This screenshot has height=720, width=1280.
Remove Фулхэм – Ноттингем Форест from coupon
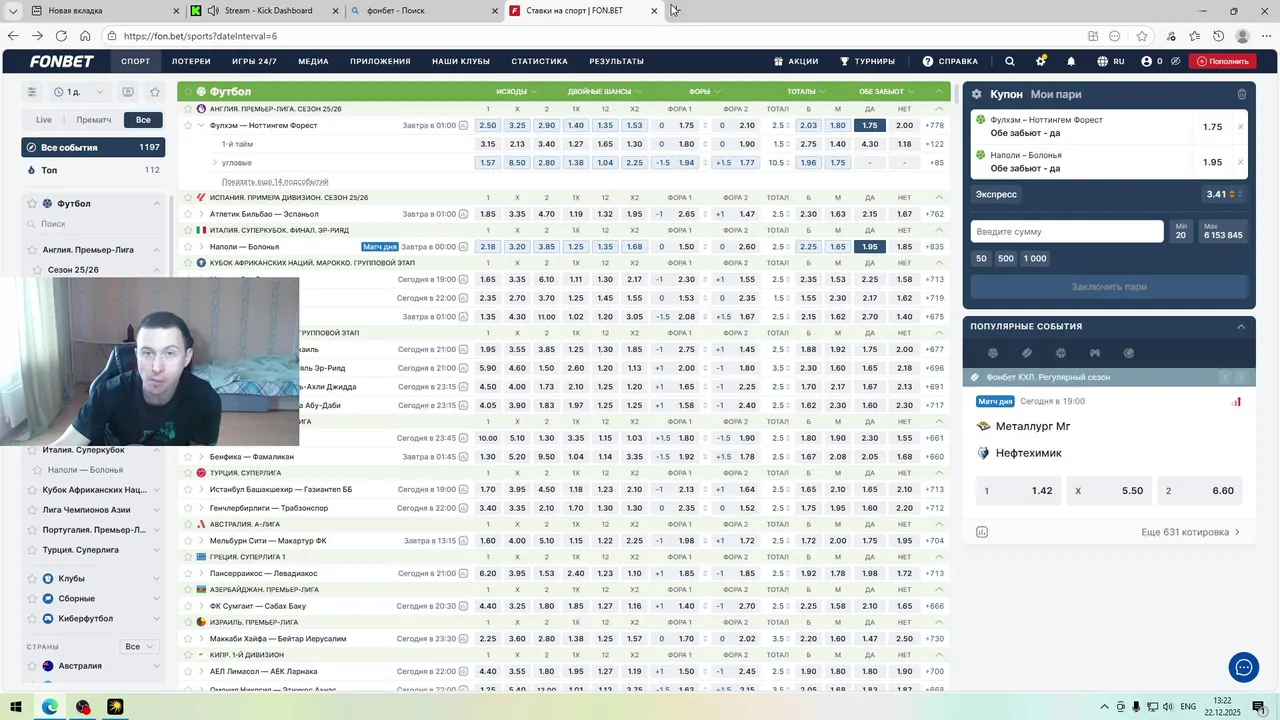1241,127
